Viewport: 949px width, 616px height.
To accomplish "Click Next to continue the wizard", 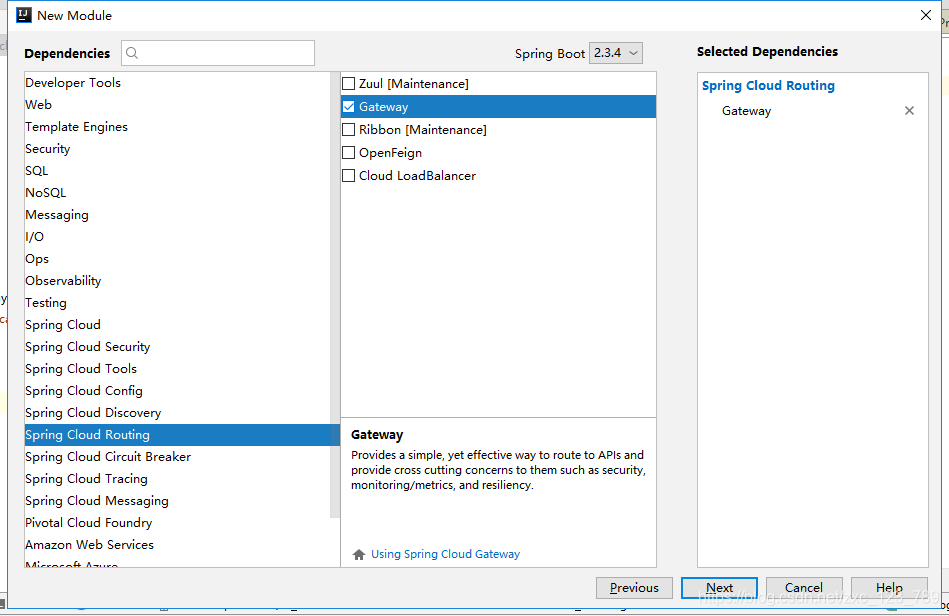I will tap(719, 588).
